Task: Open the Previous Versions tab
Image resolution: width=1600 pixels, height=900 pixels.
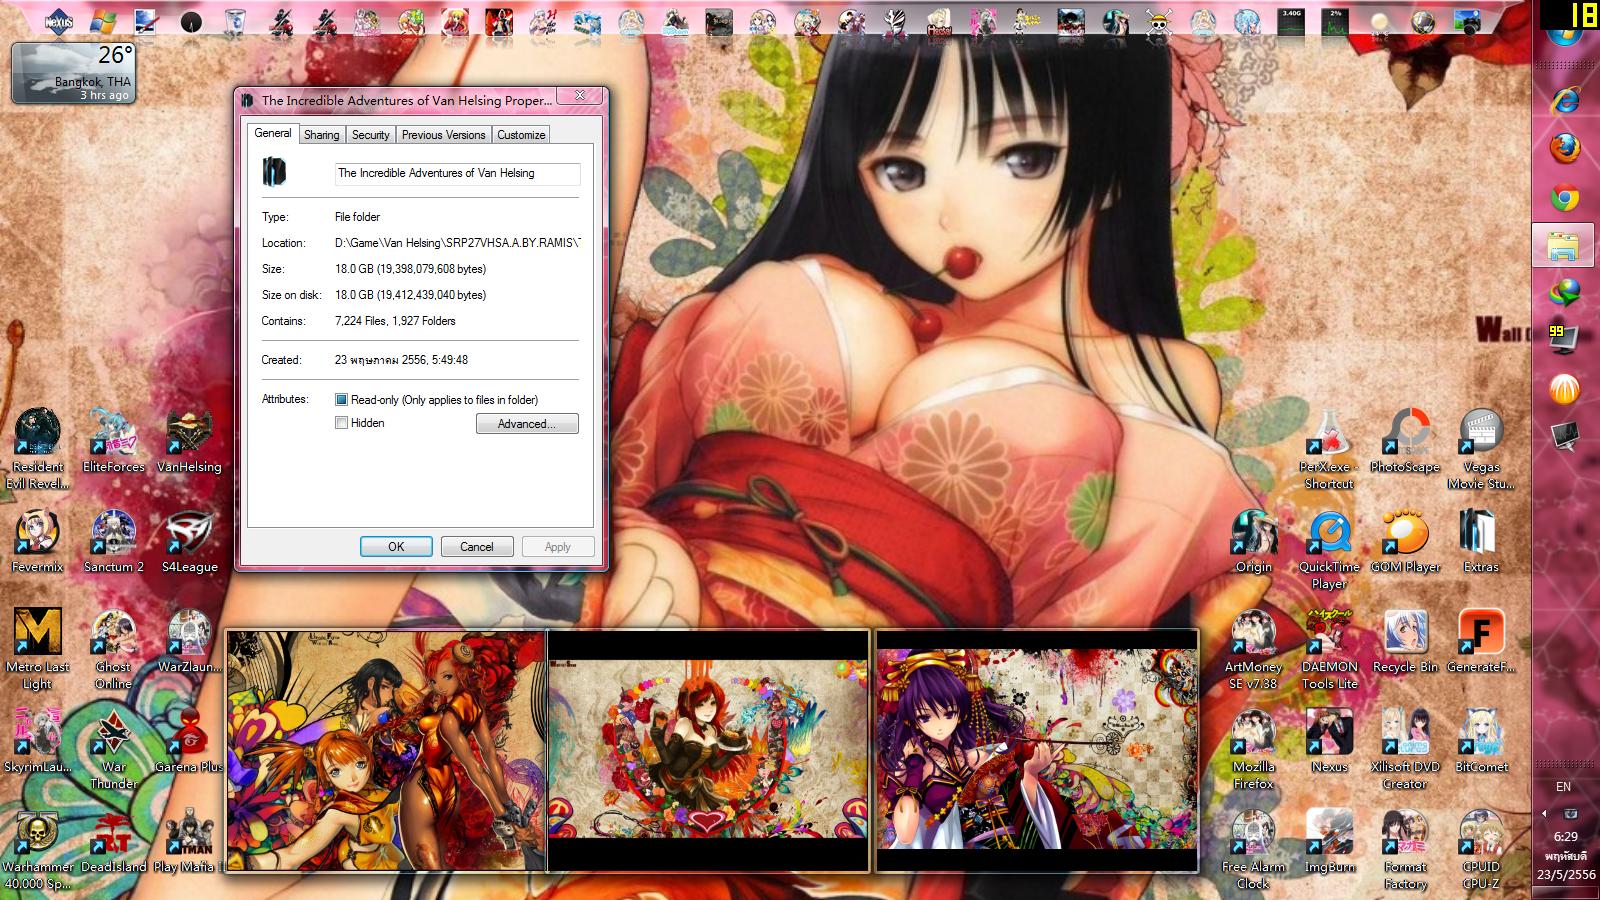Action: coord(443,135)
